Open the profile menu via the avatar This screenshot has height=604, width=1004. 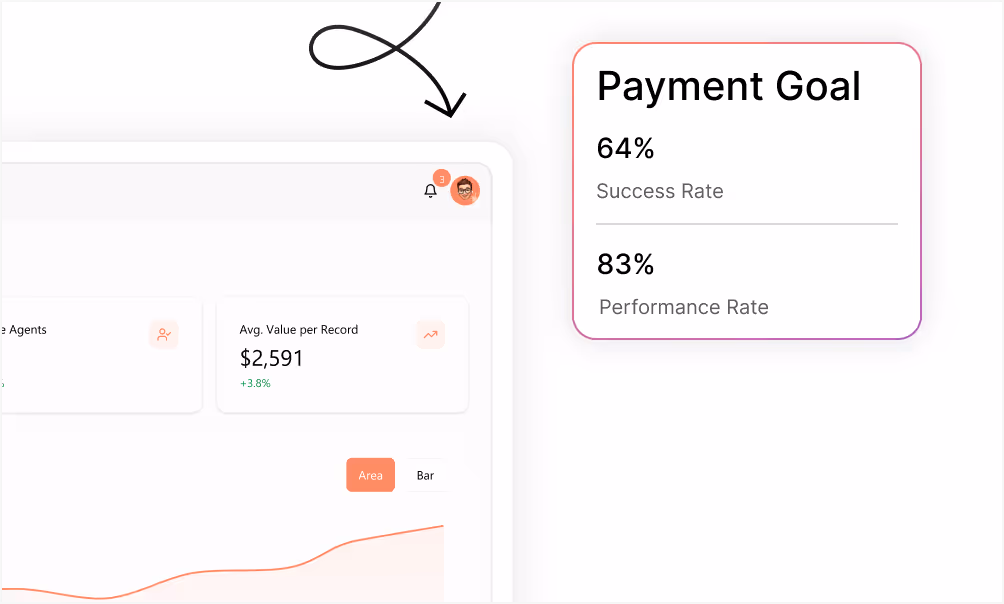pyautogui.click(x=465, y=190)
